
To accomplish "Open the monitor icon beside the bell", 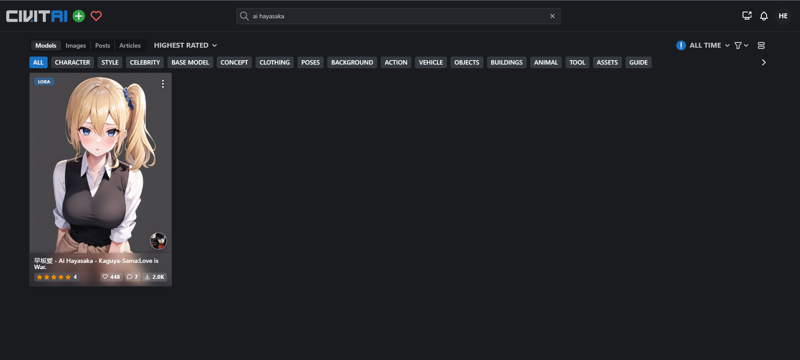I will pyautogui.click(x=747, y=16).
